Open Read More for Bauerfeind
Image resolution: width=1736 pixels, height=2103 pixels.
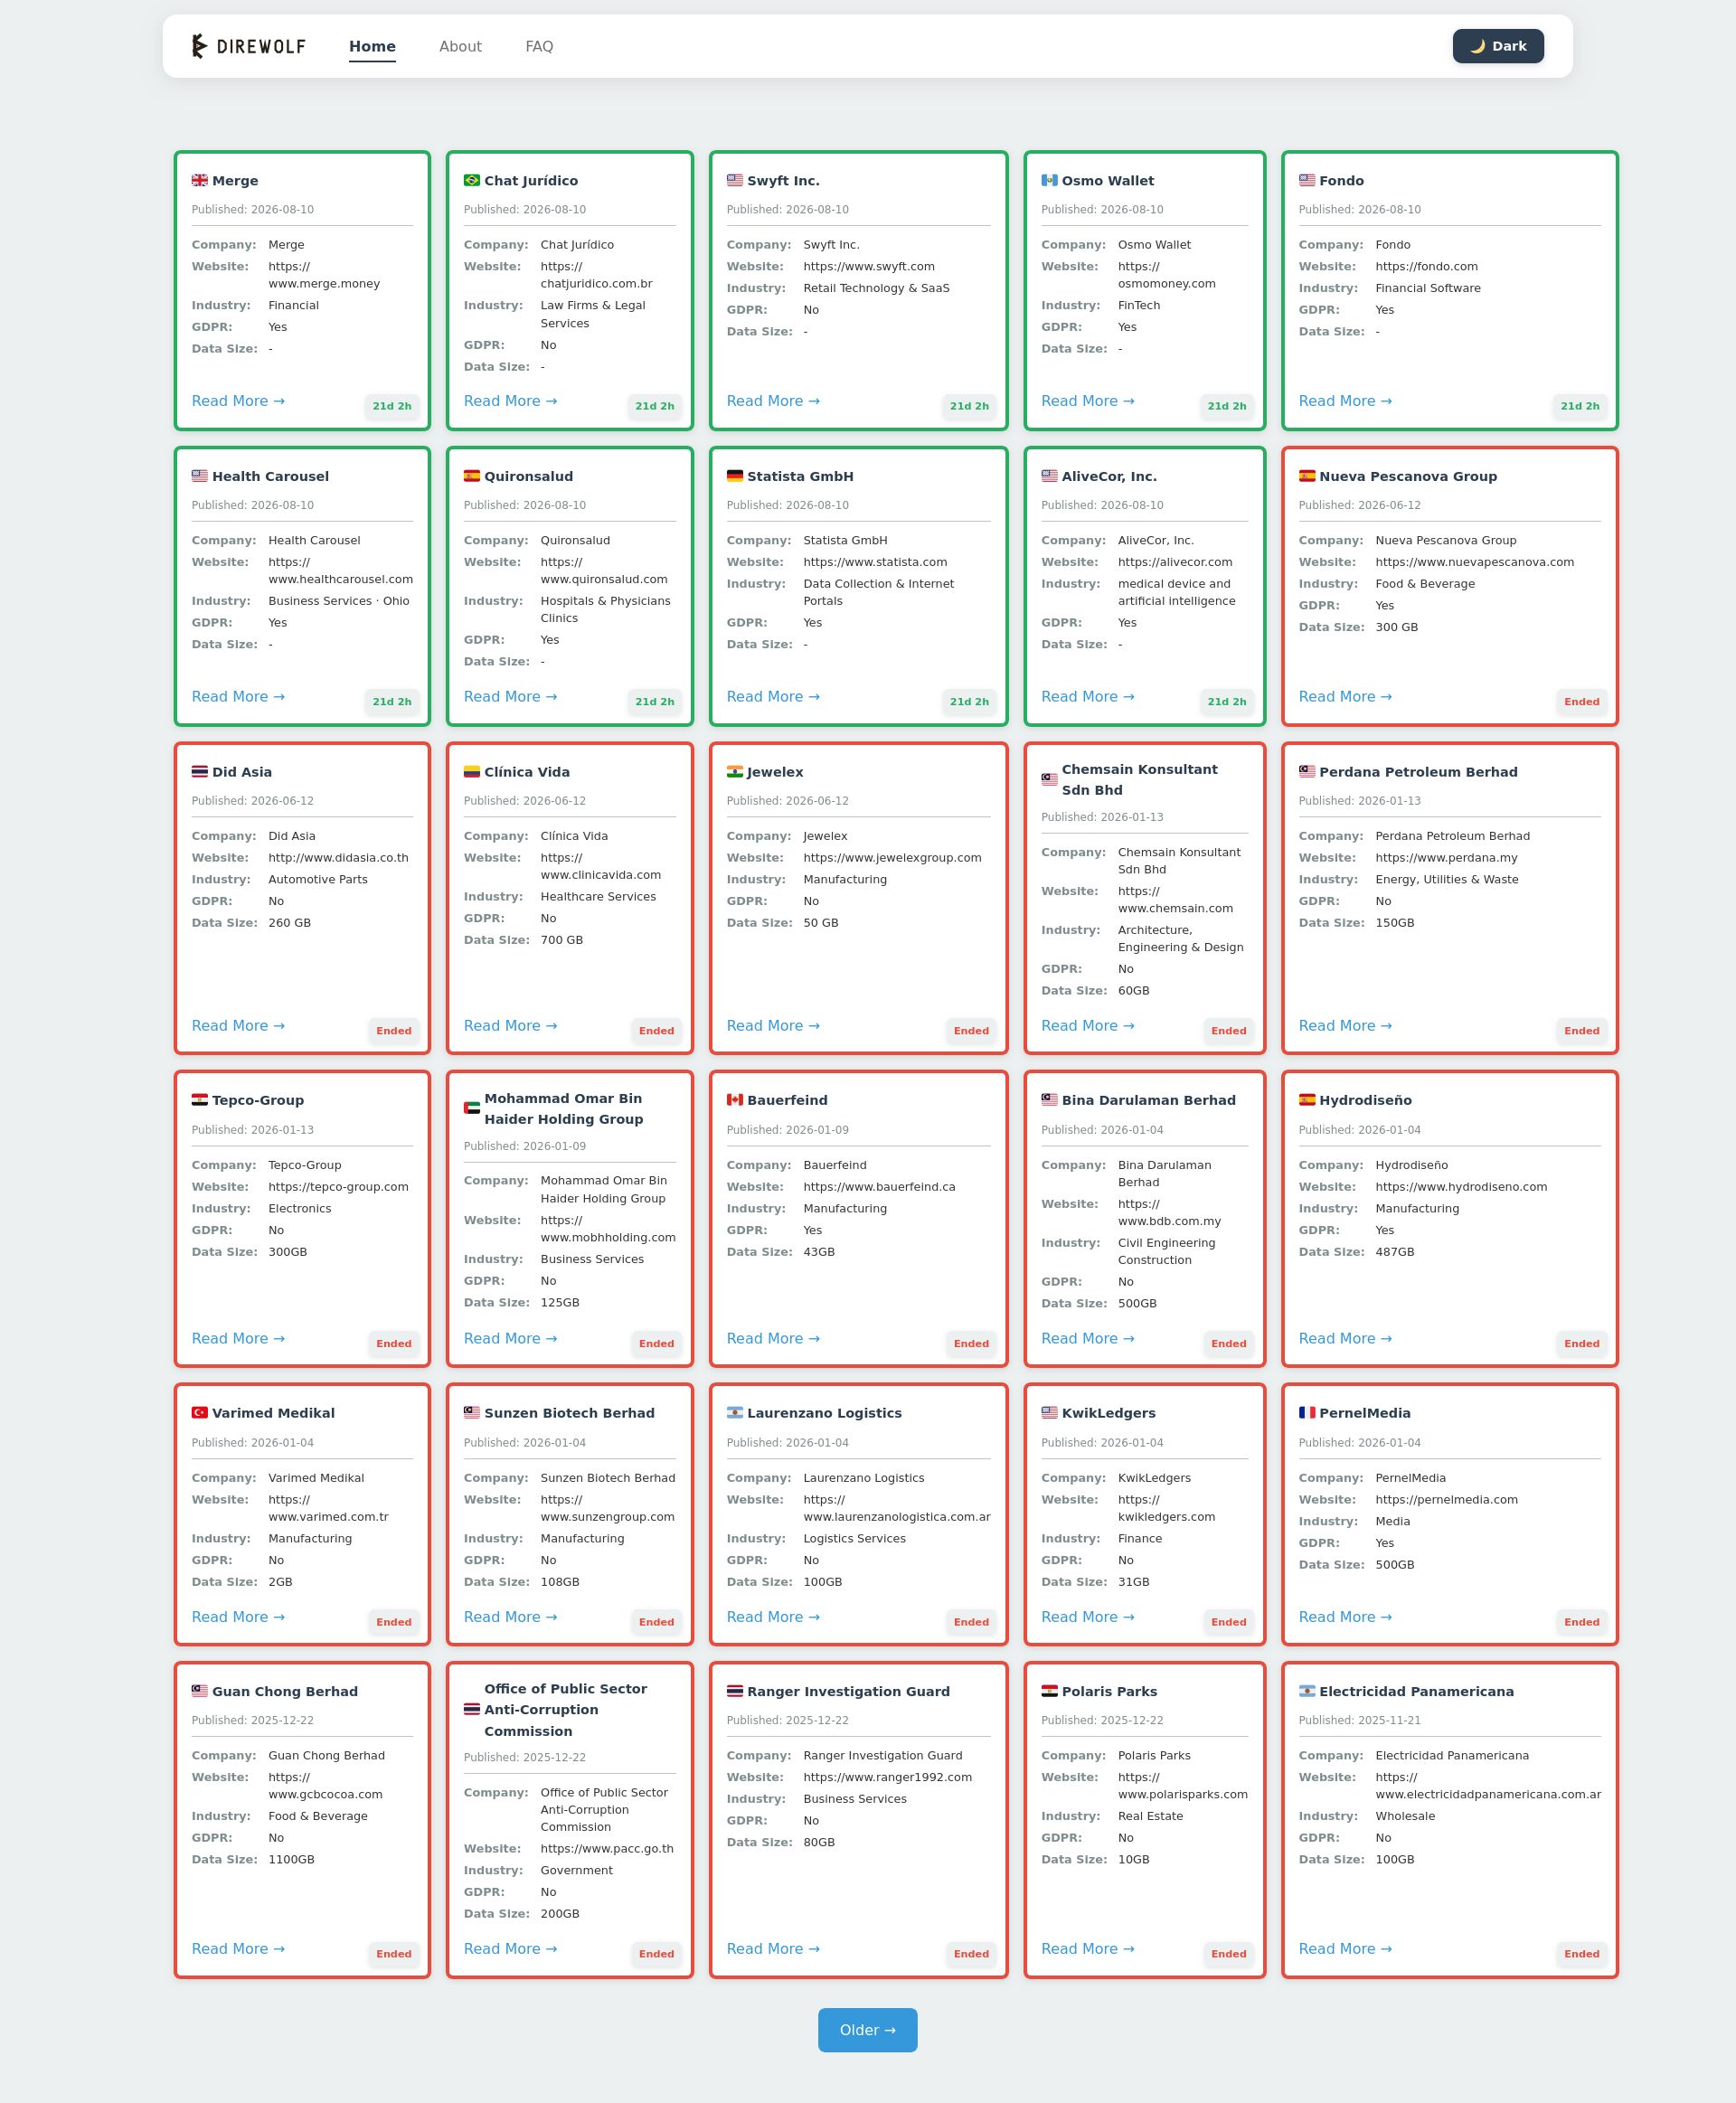[x=773, y=1339]
